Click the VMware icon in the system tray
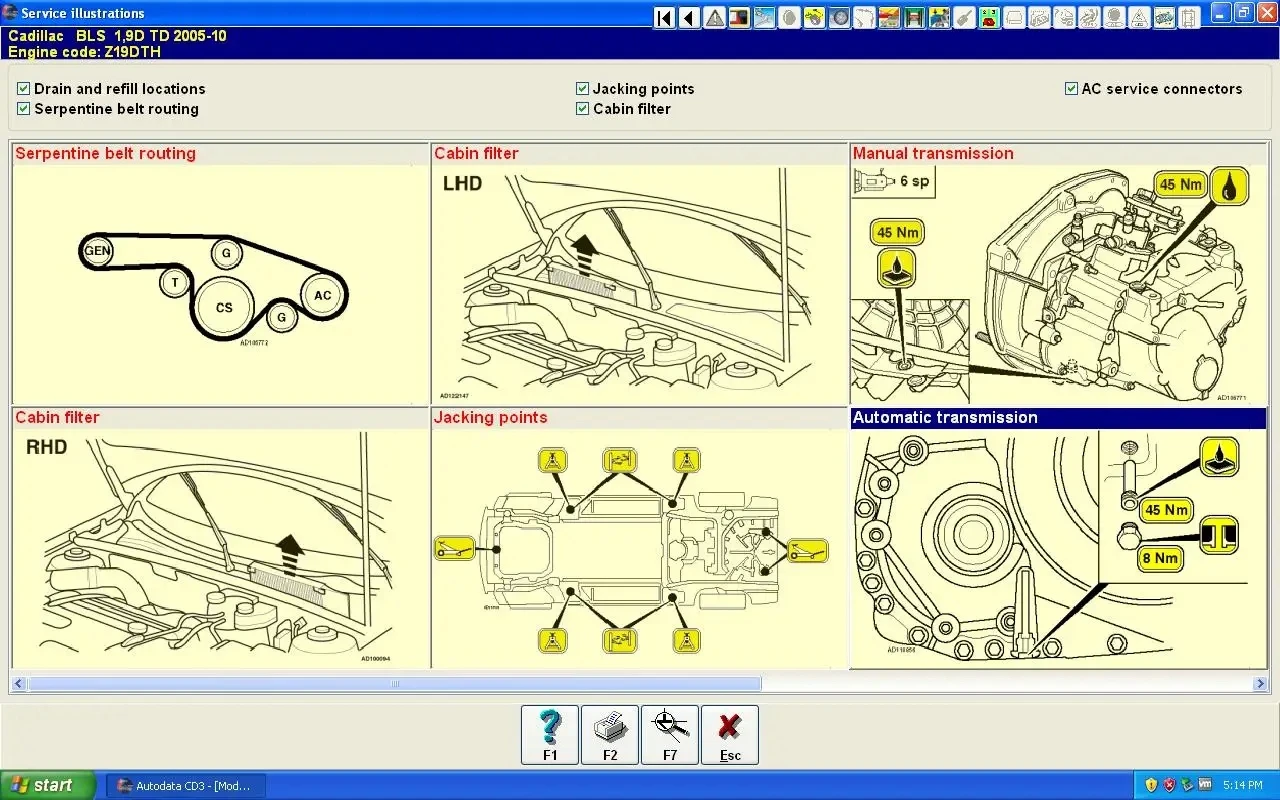 click(x=1204, y=785)
